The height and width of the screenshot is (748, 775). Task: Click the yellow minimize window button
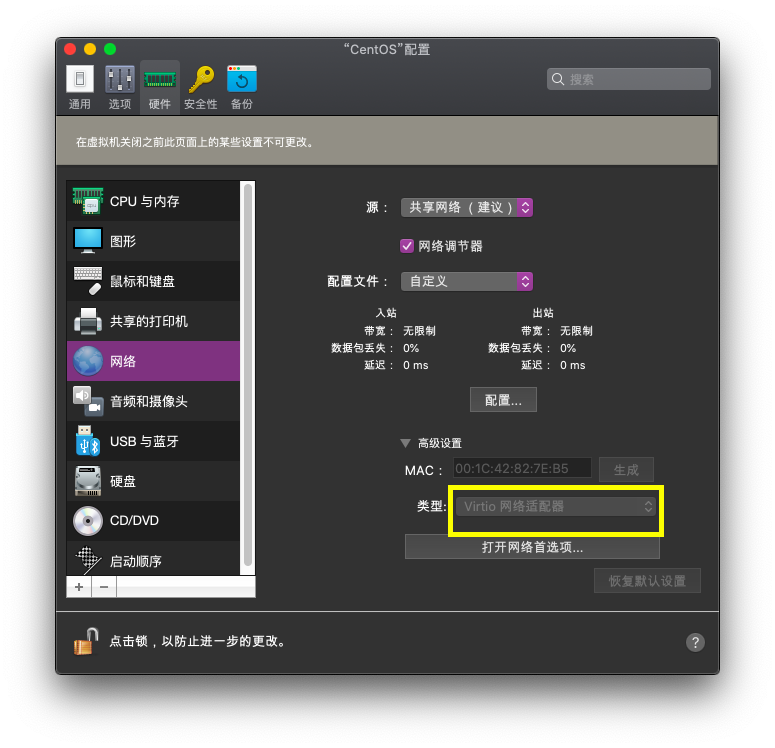click(90, 49)
